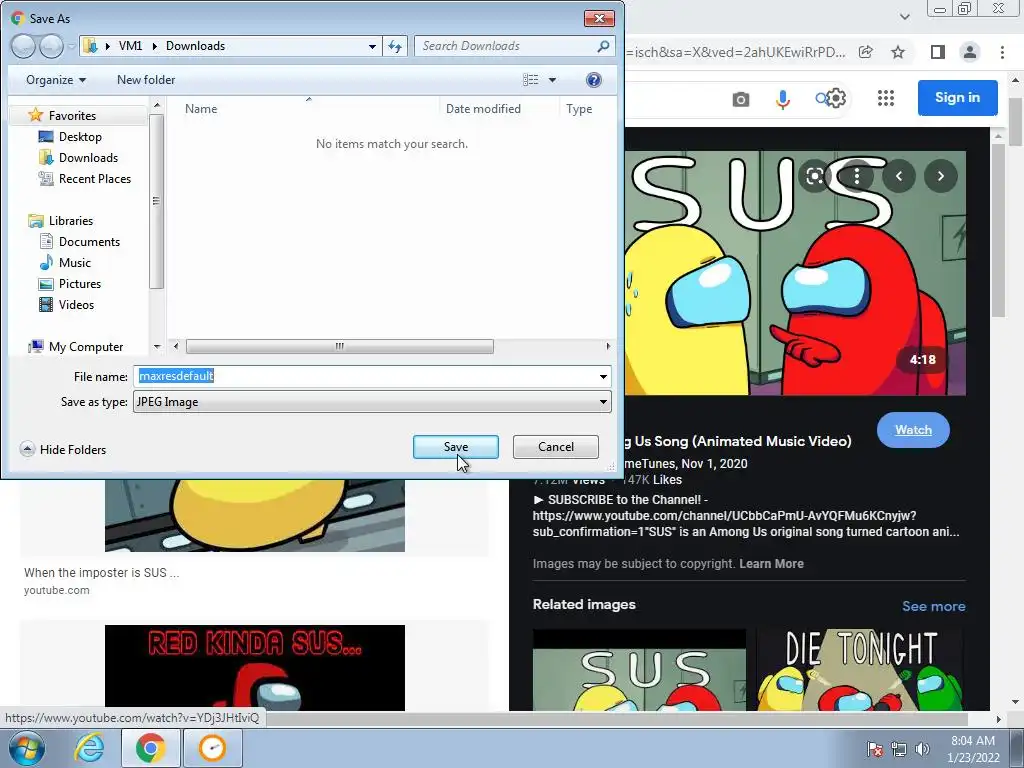The height and width of the screenshot is (768, 1024).
Task: Sort by Type column header
Action: coord(579,109)
